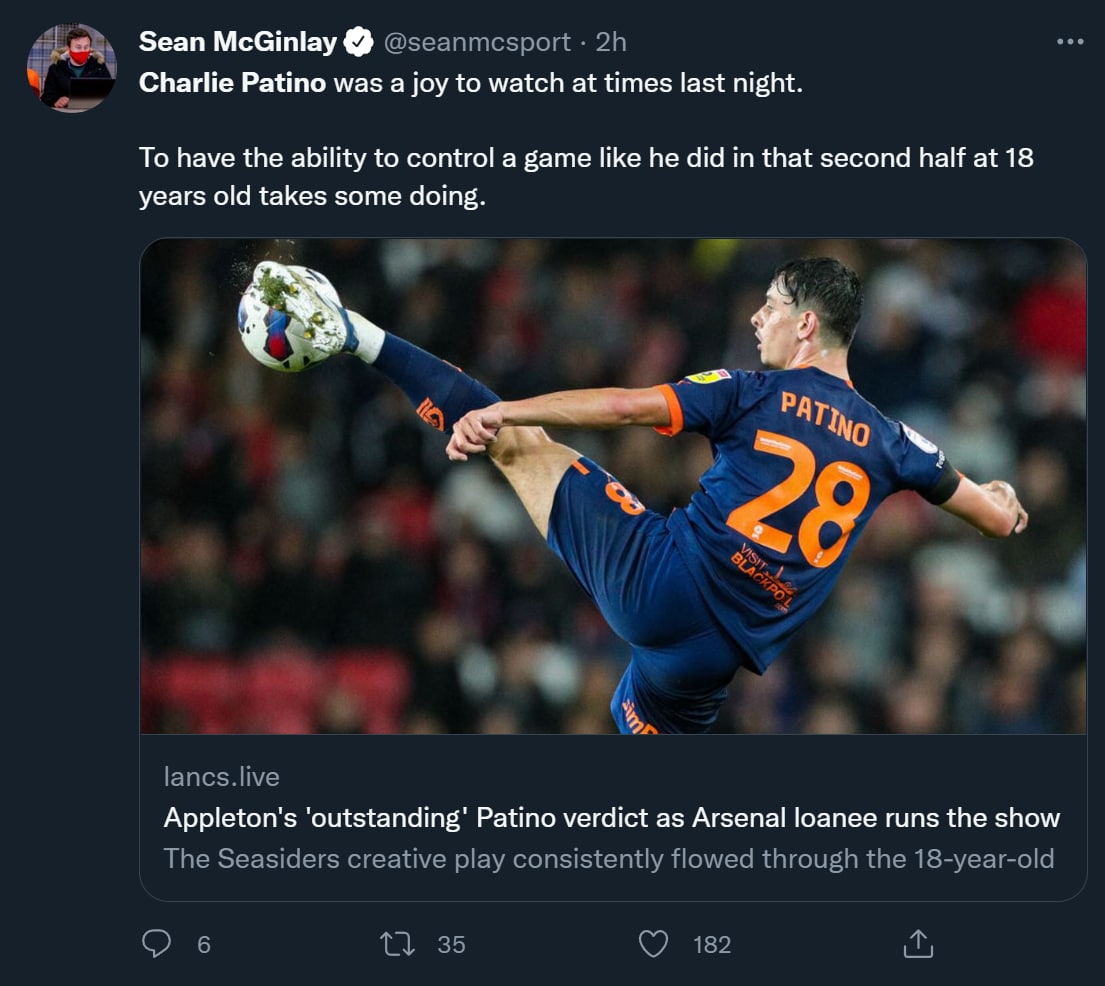
Task: Click the 2h tweet timestamp
Action: pos(611,42)
